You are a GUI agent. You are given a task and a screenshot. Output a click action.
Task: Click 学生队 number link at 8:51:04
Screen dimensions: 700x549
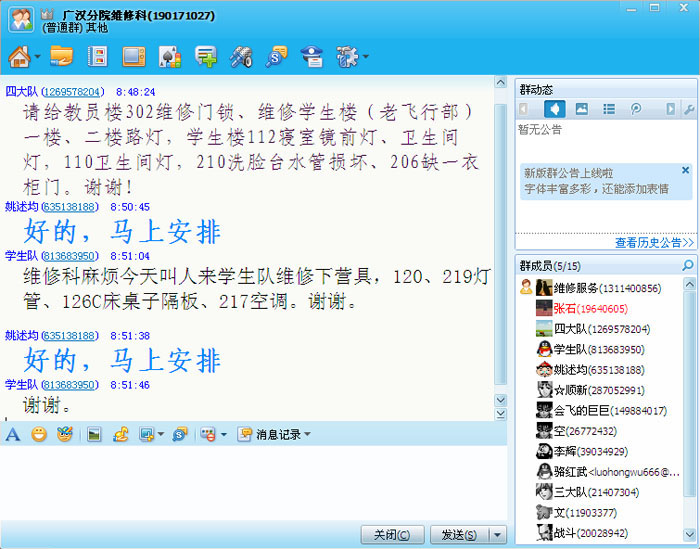pyautogui.click(x=69, y=256)
